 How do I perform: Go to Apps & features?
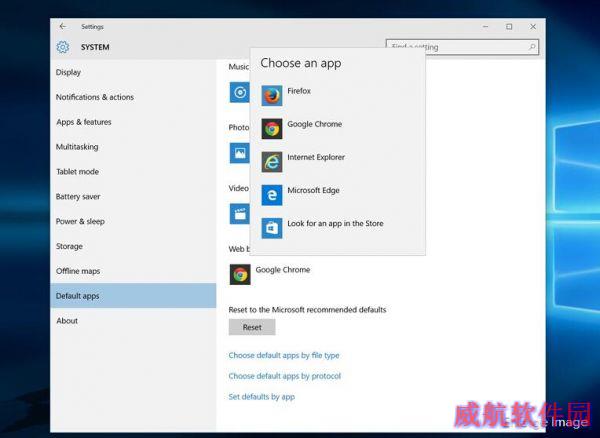(133, 122)
